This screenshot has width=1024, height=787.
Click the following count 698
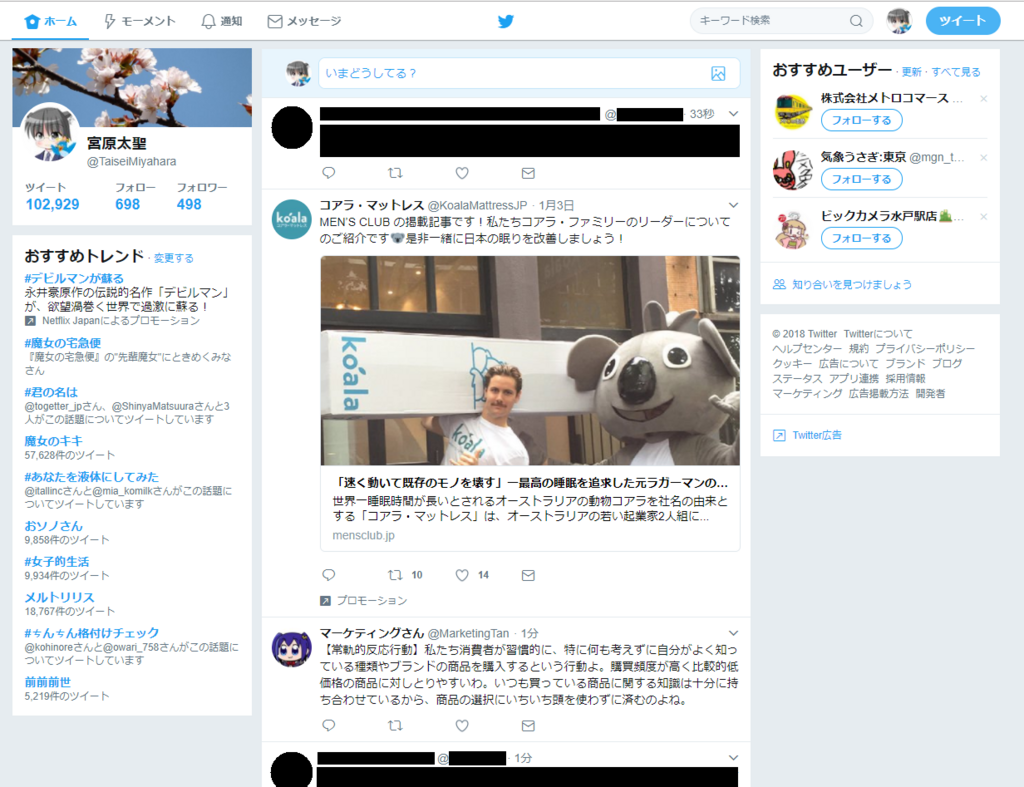pos(127,204)
